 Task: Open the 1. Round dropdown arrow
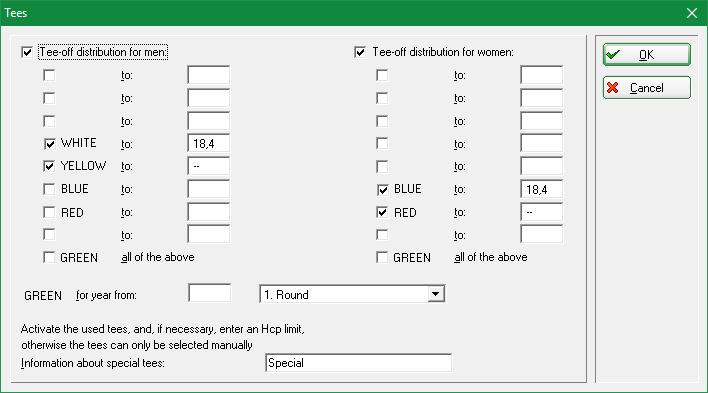pos(435,295)
